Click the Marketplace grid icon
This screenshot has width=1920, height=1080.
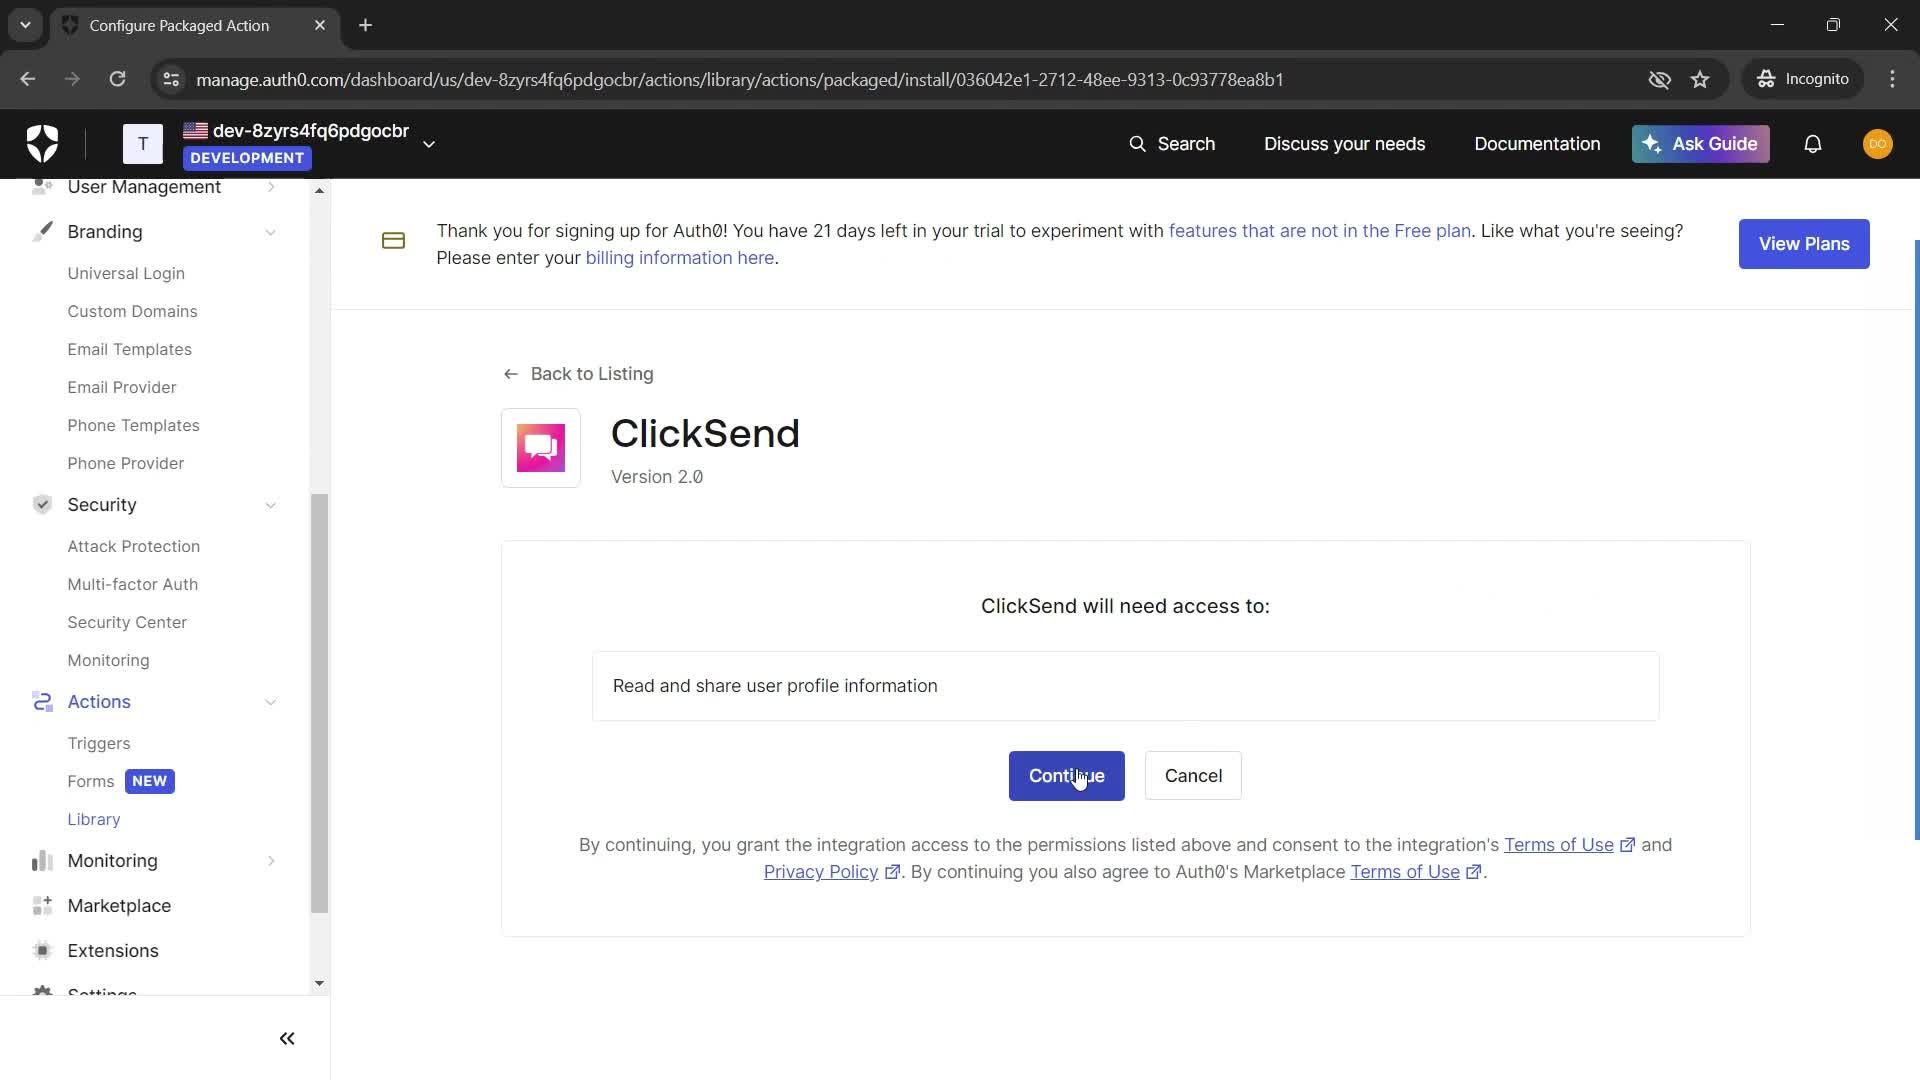(x=42, y=906)
